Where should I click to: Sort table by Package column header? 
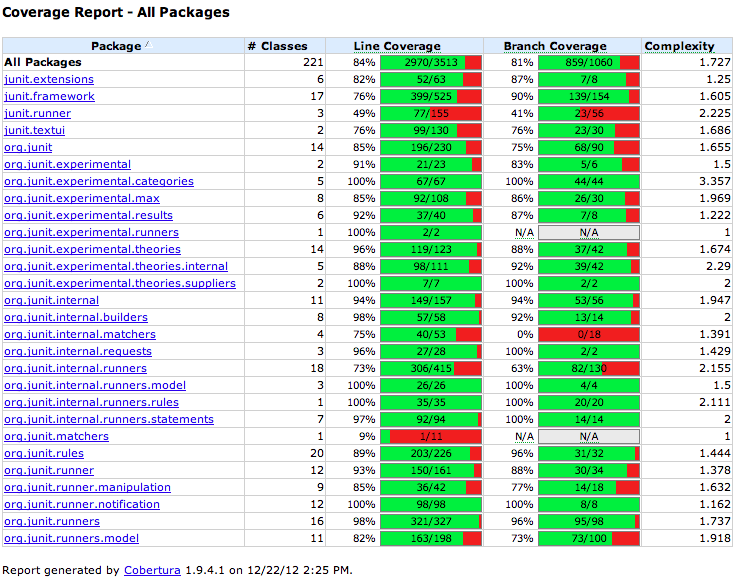coord(116,46)
